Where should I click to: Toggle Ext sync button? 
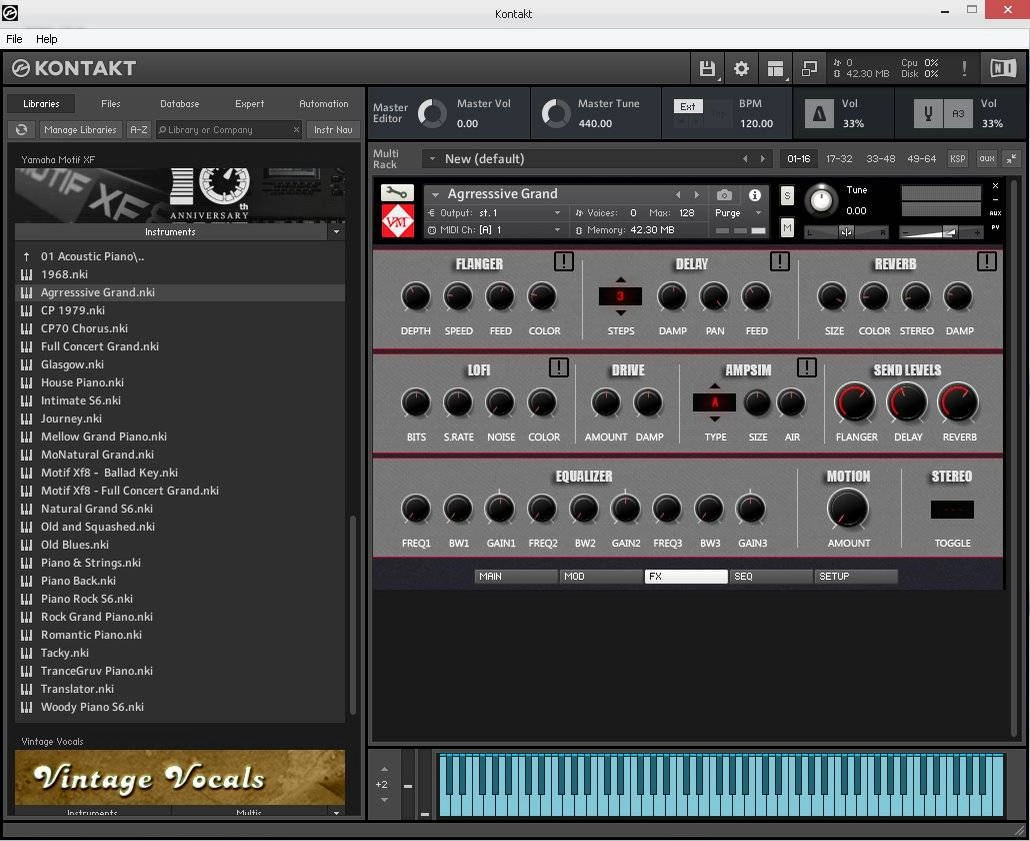click(x=688, y=106)
